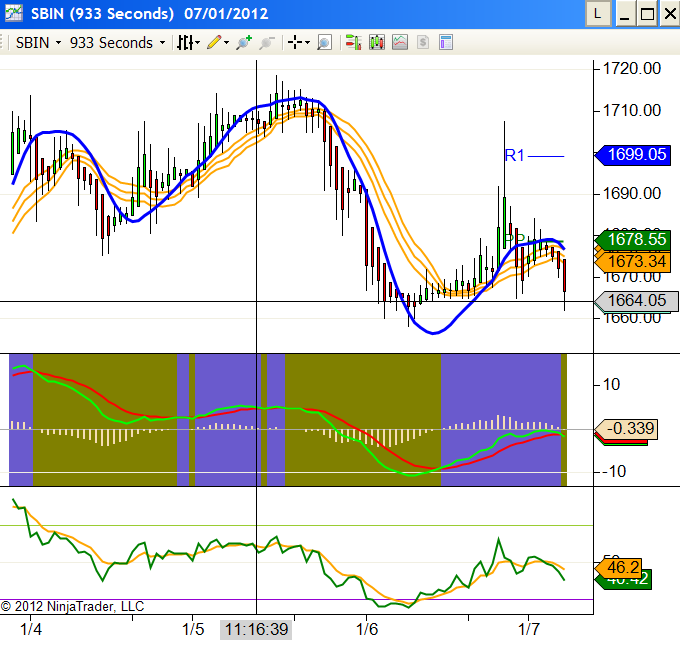Viewport: 680px width, 652px height.
Task: Click the 1/7 date axis label
Action: pyautogui.click(x=529, y=629)
